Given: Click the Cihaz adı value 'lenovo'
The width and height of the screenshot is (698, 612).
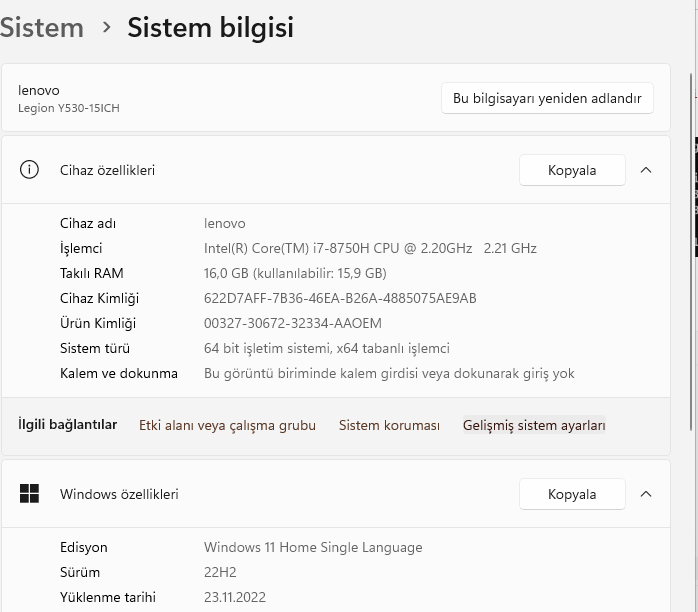Looking at the screenshot, I should click(225, 223).
